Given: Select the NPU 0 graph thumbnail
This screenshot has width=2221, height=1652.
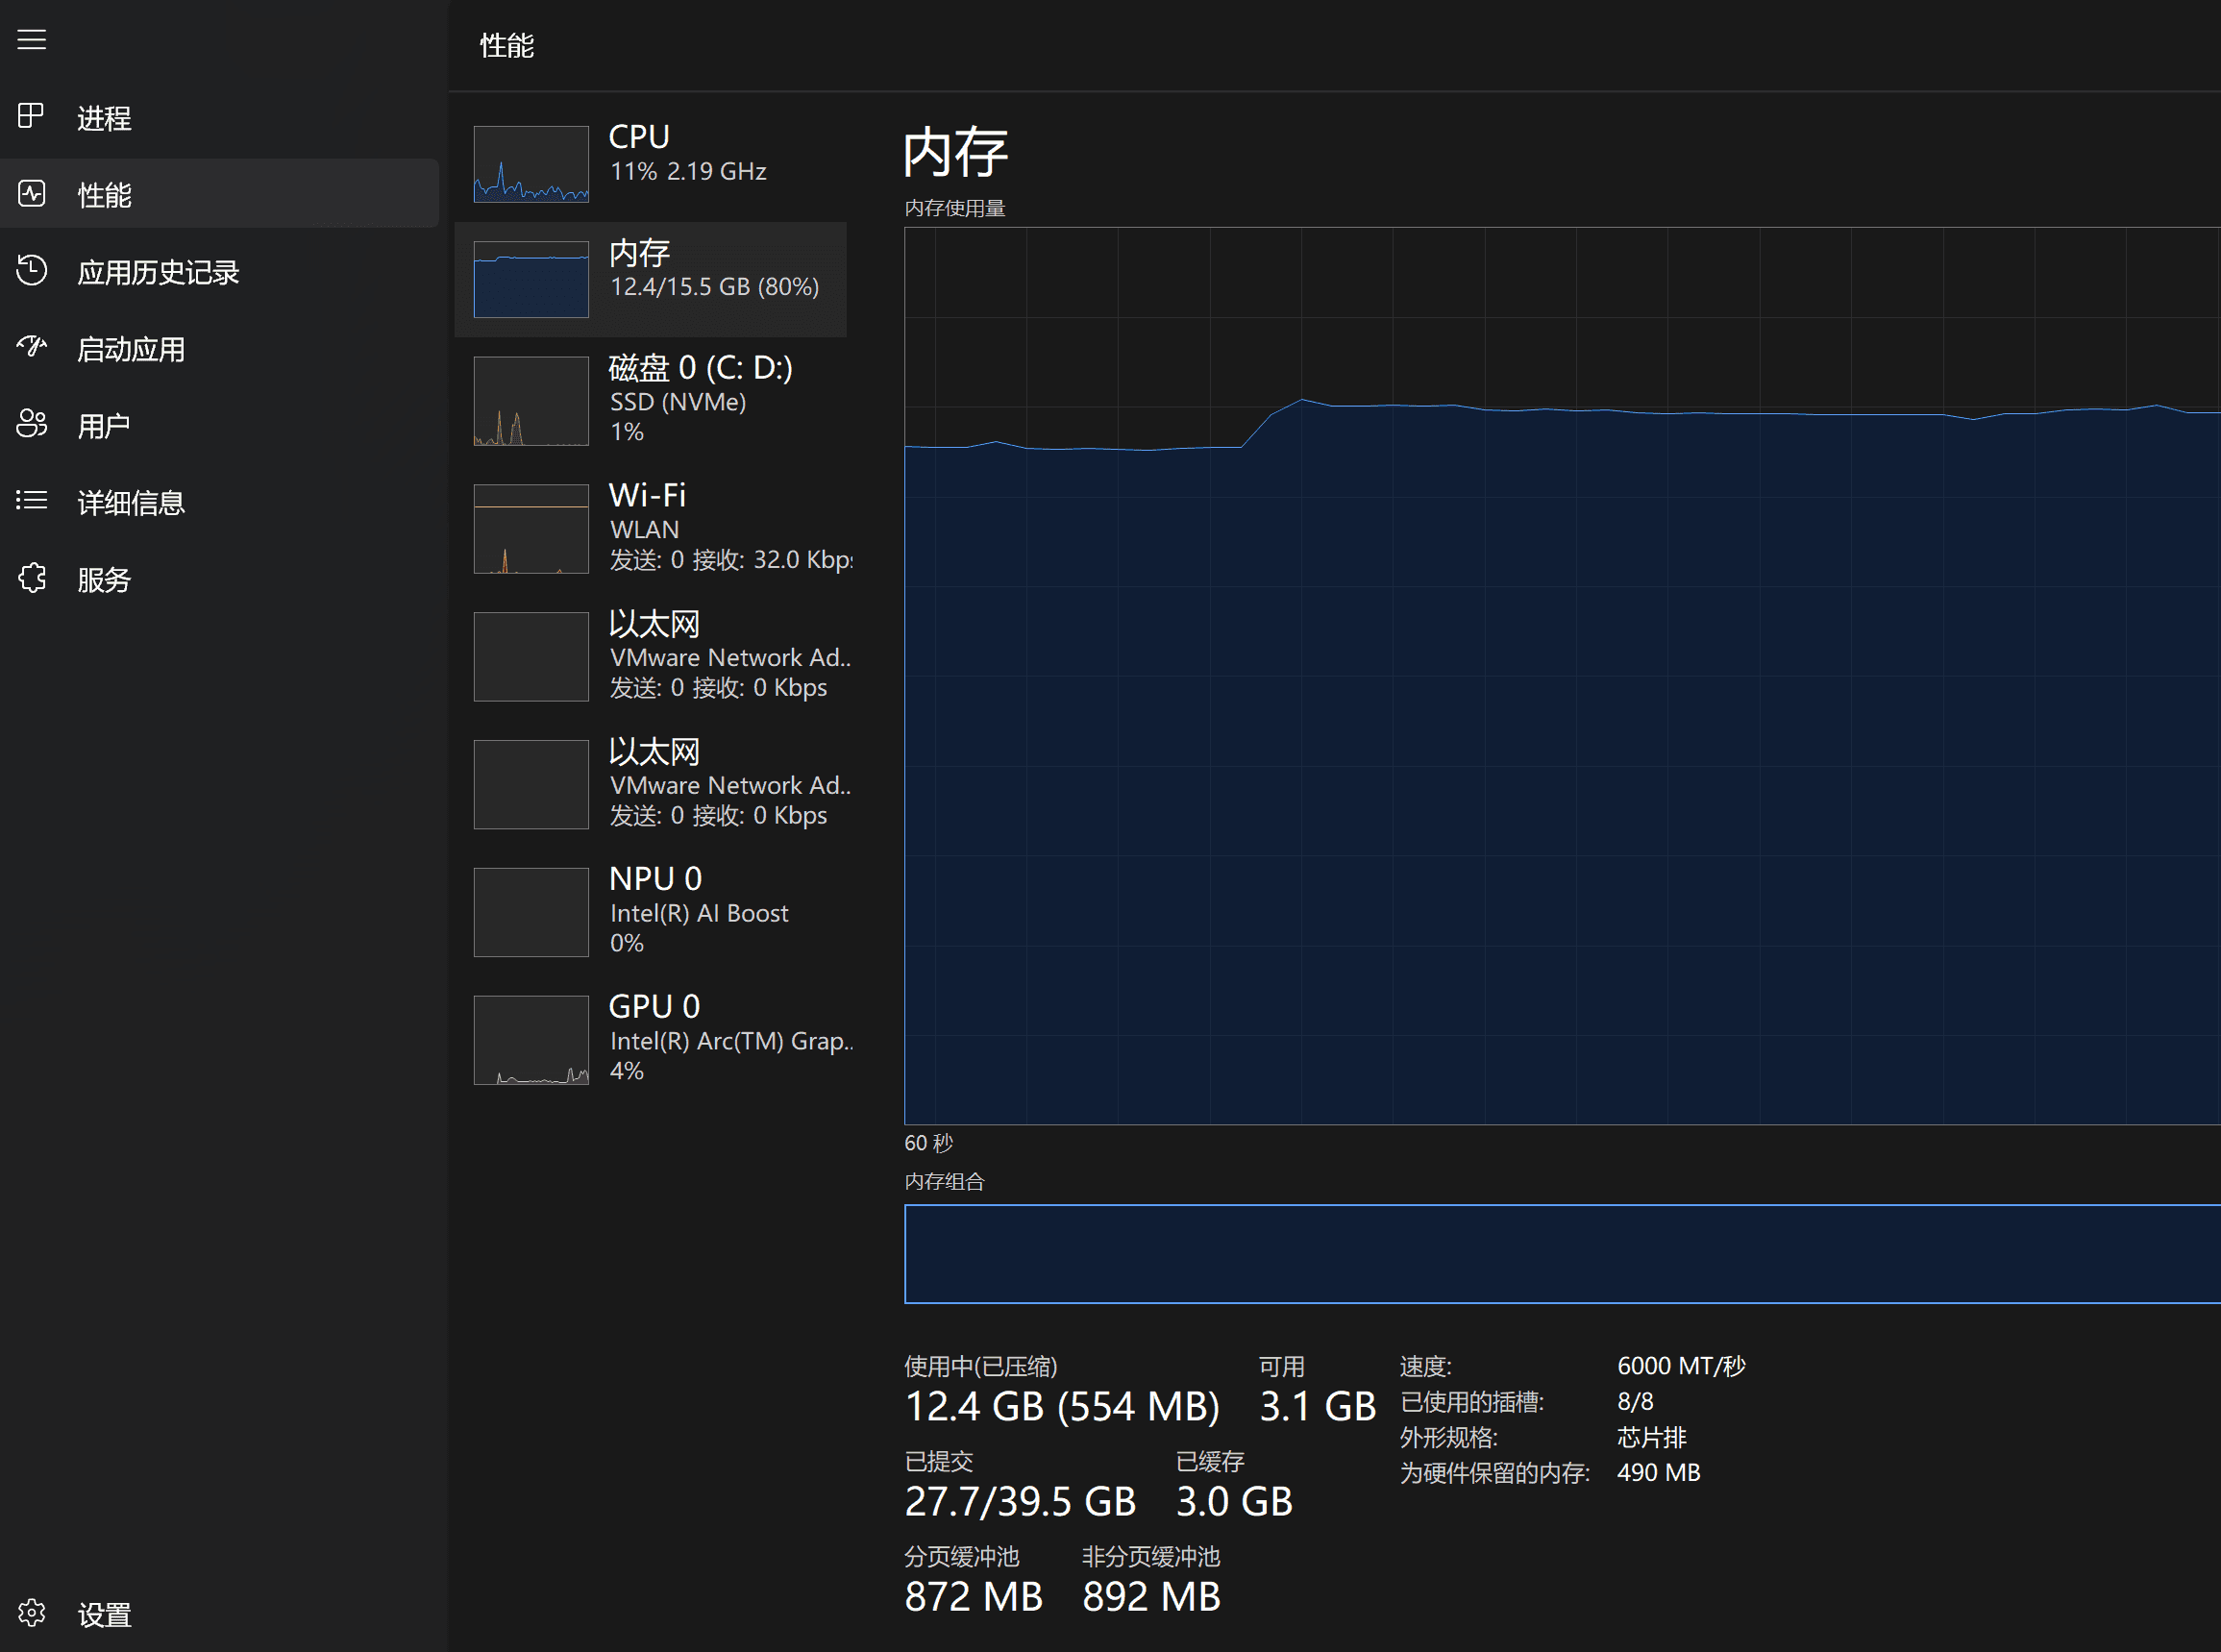Looking at the screenshot, I should pos(531,912).
